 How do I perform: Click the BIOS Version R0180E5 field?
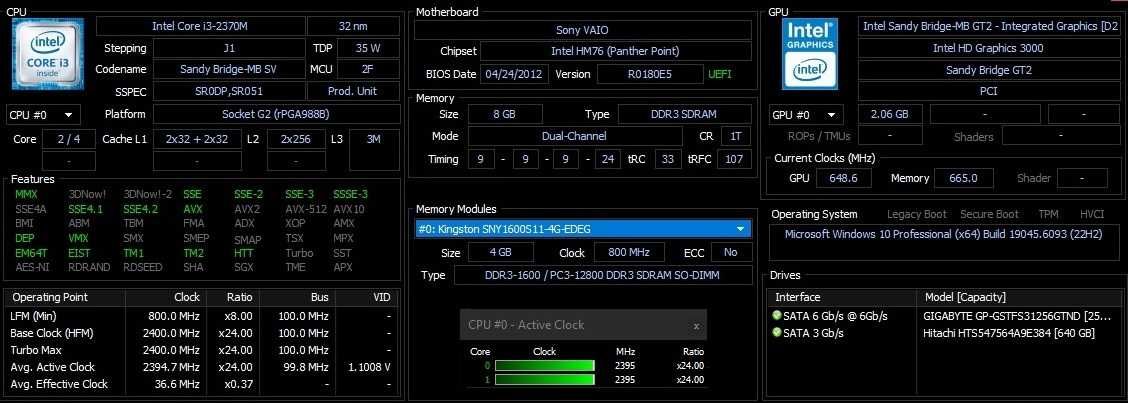[650, 74]
